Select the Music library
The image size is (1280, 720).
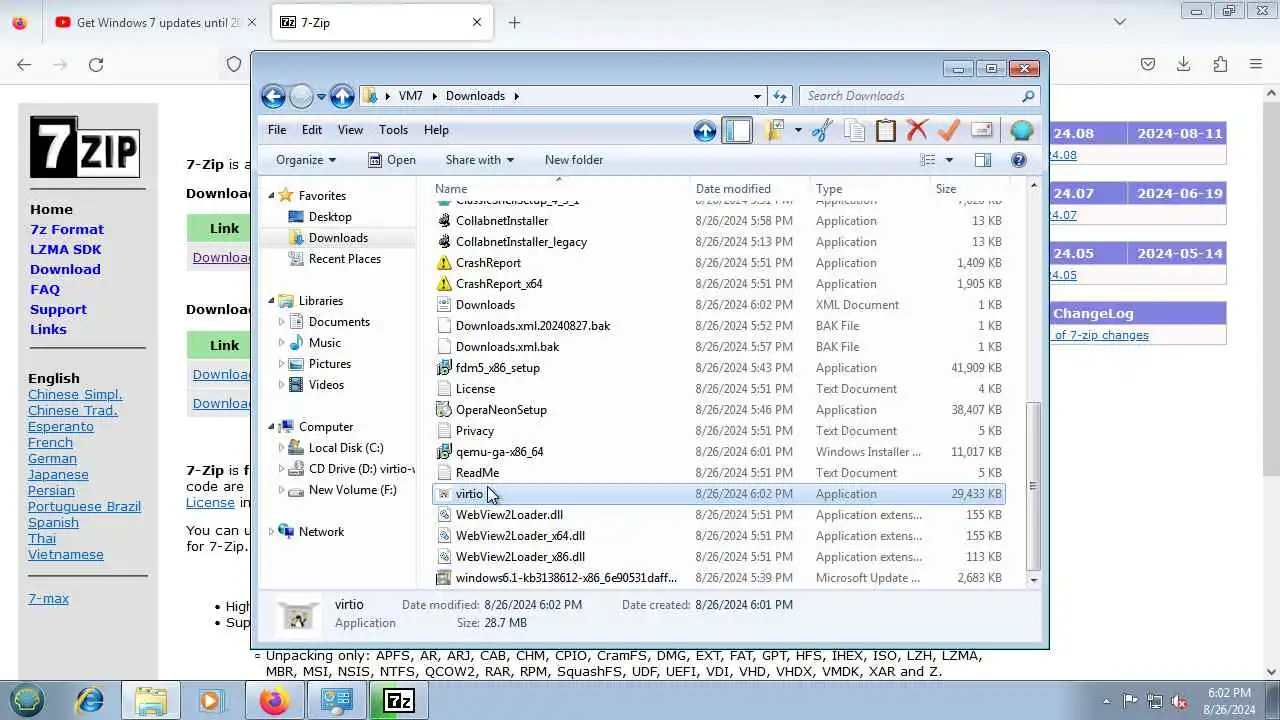(x=324, y=343)
